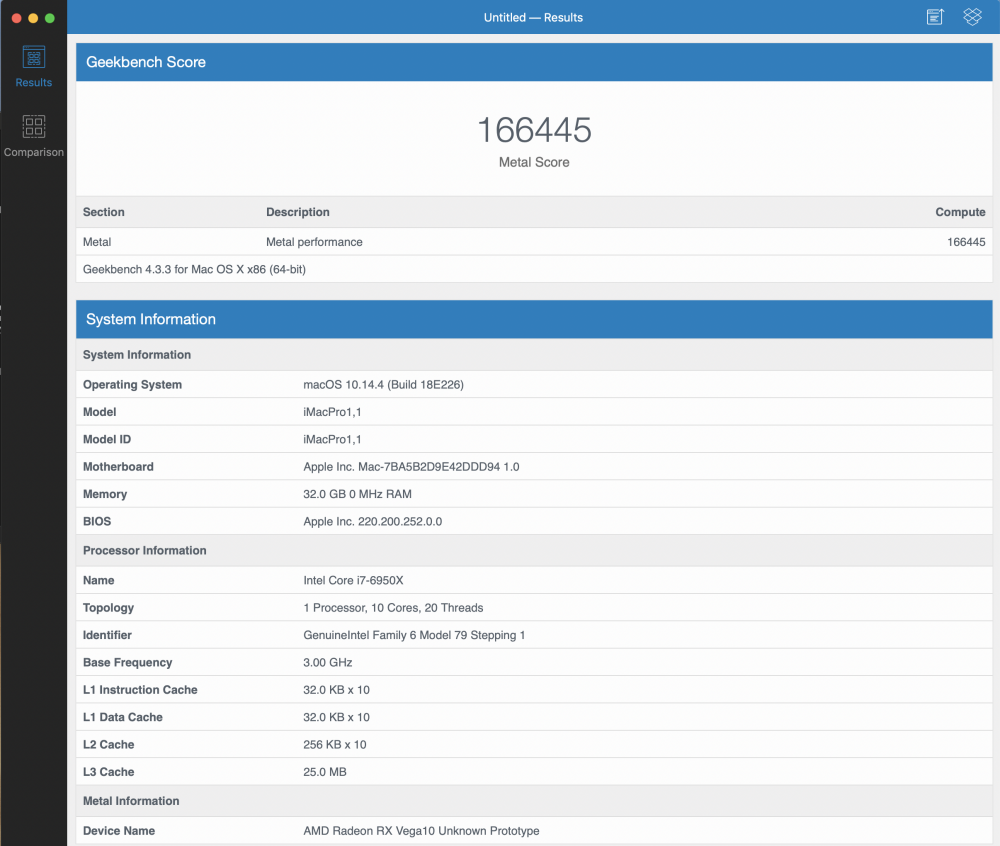Click the 'Topology' row label
The image size is (1000, 846).
(108, 608)
